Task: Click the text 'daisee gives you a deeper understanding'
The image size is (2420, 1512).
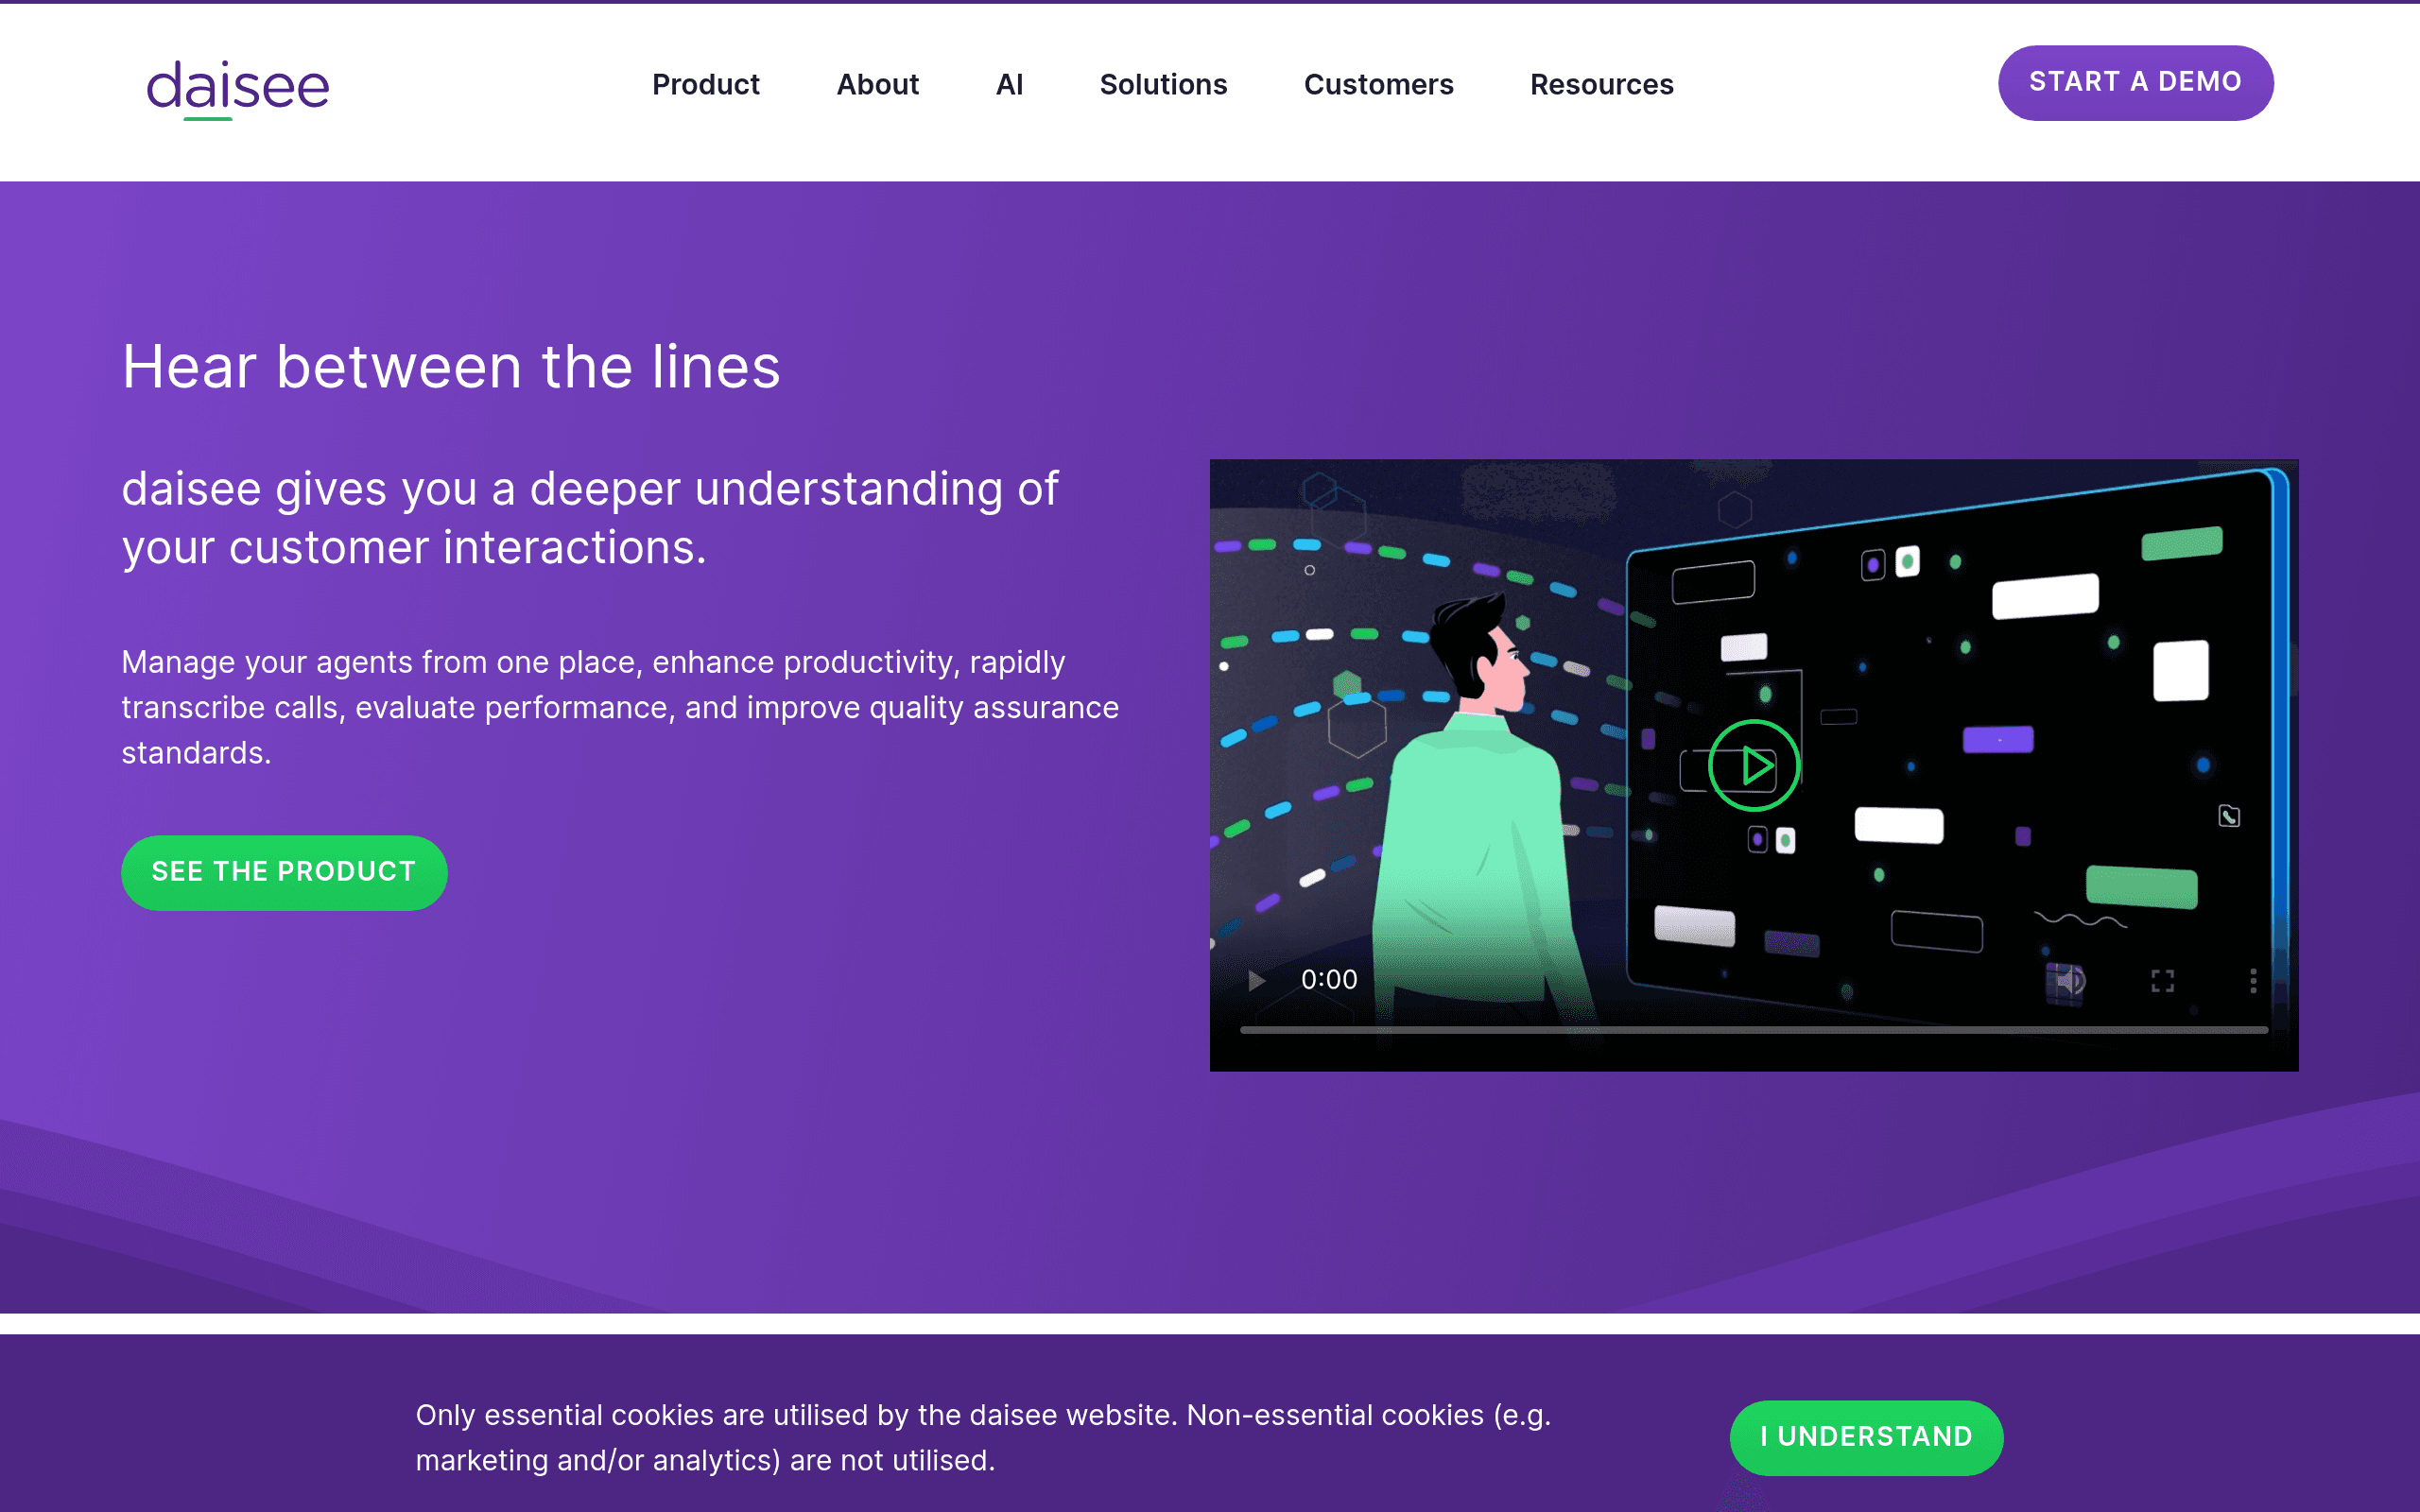Action: coord(590,518)
